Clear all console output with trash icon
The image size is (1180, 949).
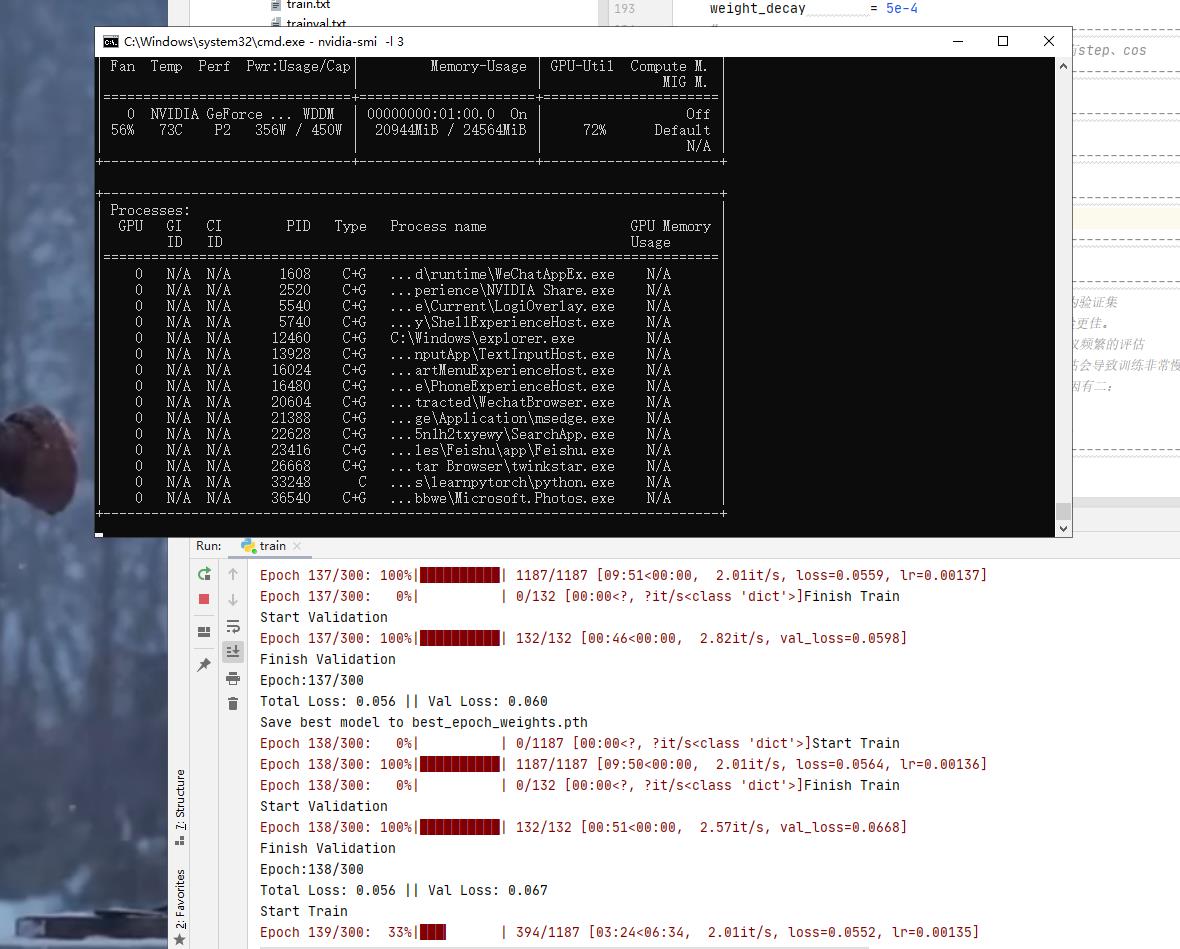click(x=233, y=704)
